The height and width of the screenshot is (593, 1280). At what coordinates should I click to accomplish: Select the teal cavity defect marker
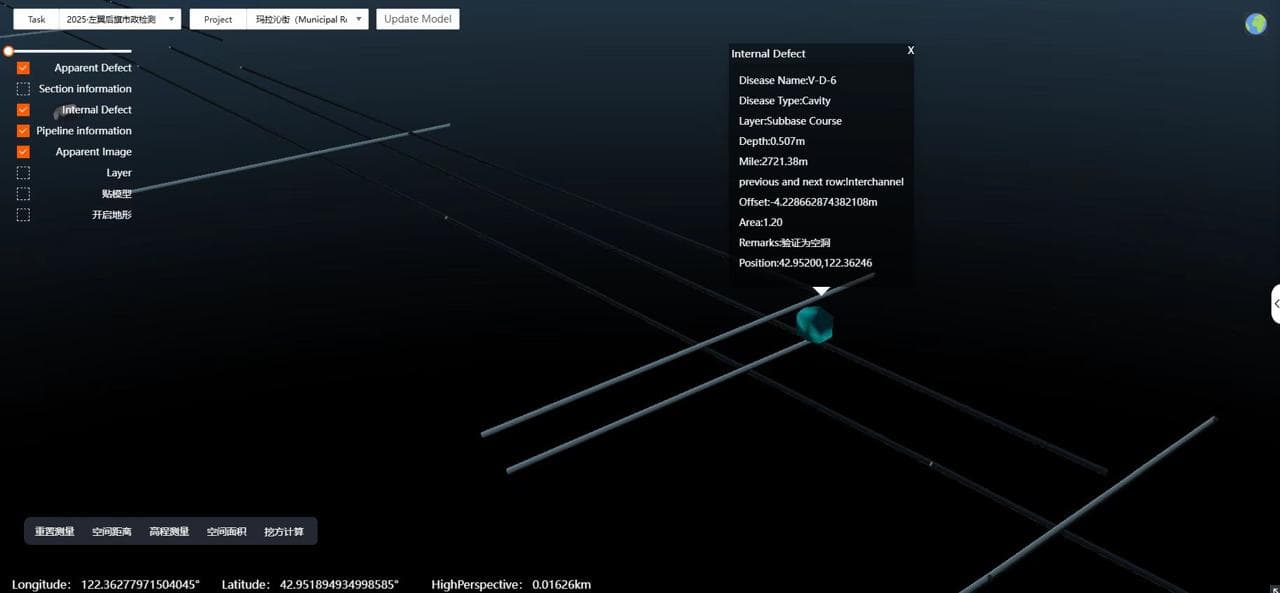814,325
